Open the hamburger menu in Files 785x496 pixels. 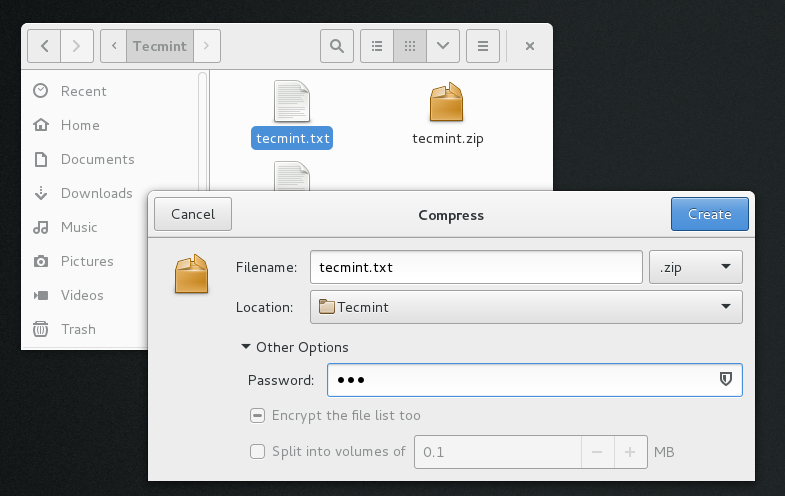tap(483, 46)
